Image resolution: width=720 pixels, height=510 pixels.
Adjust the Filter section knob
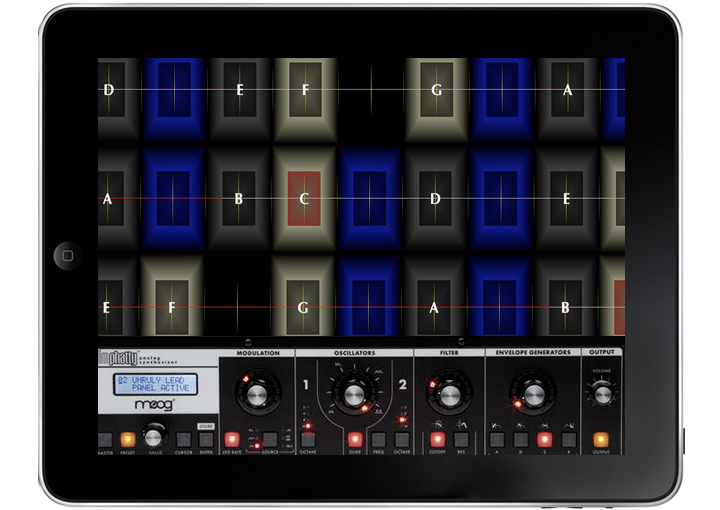click(x=450, y=394)
